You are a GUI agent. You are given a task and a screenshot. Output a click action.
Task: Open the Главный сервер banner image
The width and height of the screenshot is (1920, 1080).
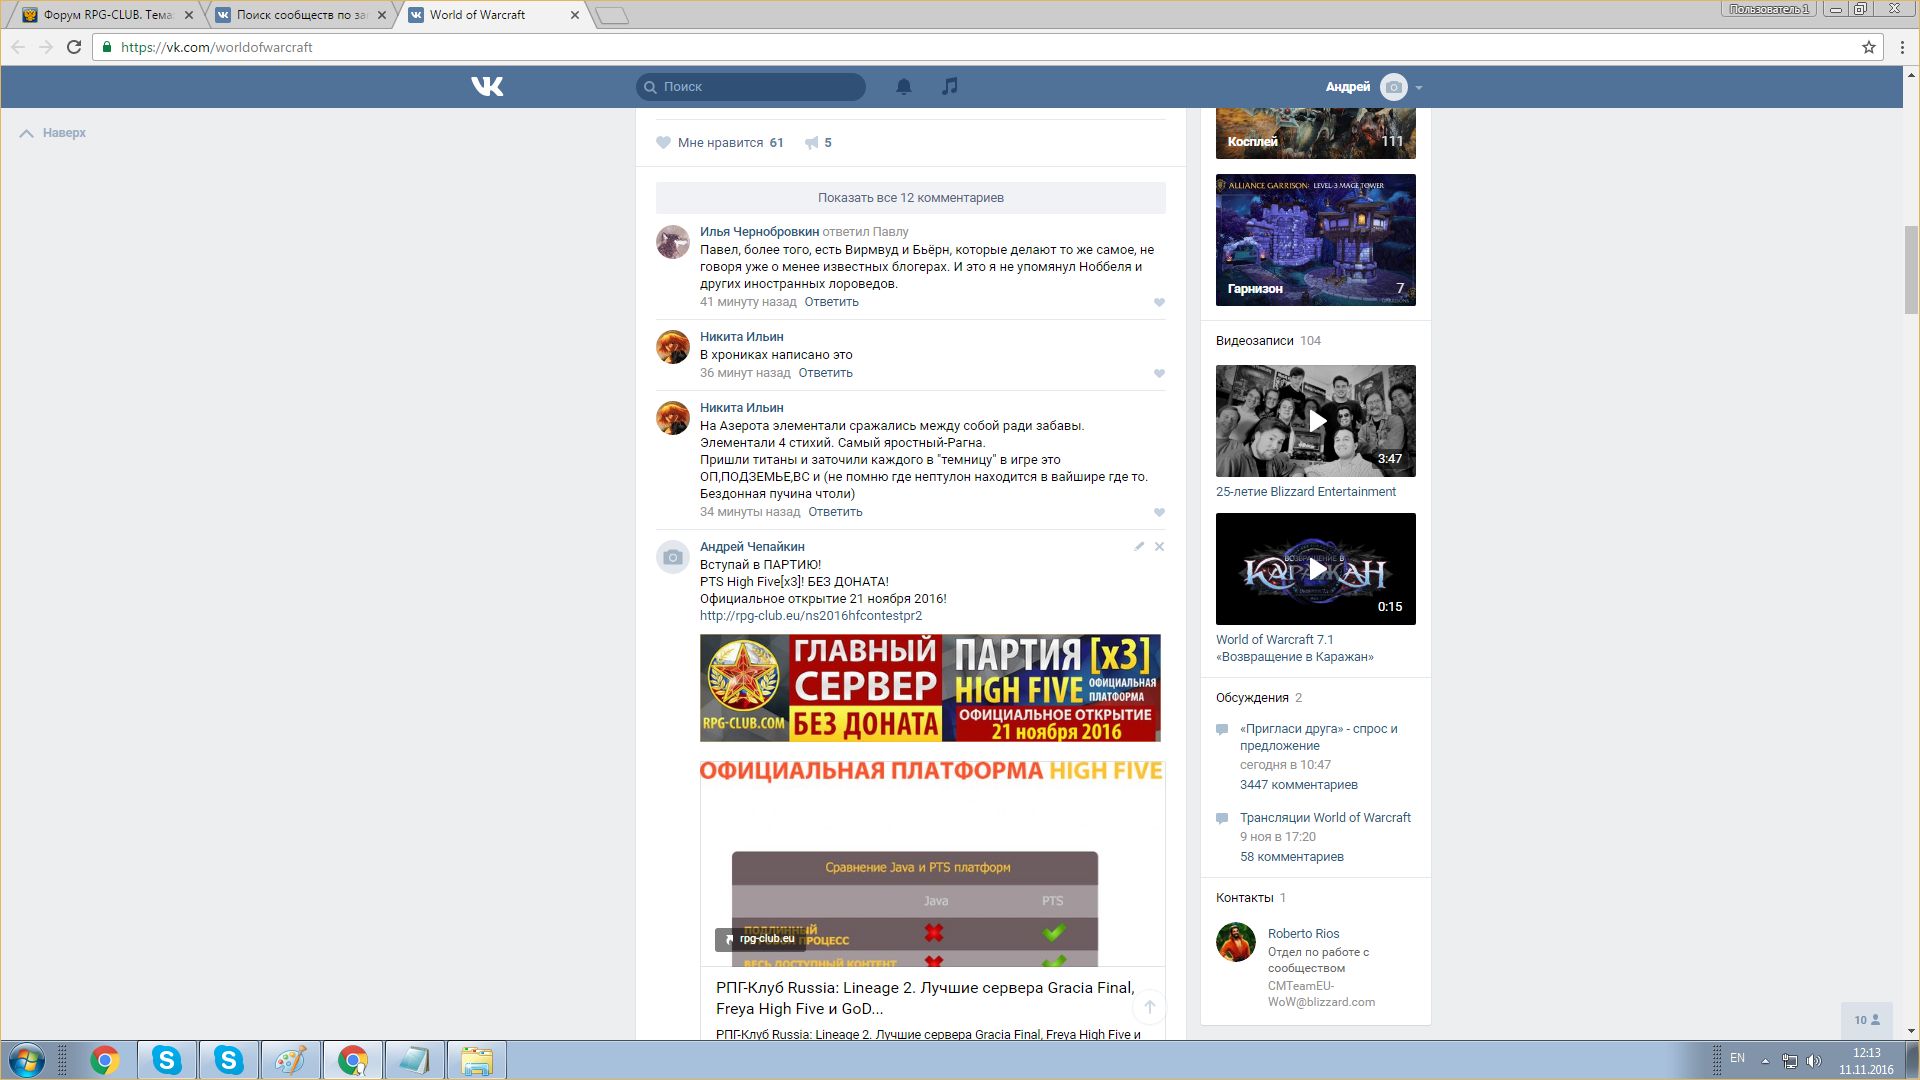click(x=930, y=688)
